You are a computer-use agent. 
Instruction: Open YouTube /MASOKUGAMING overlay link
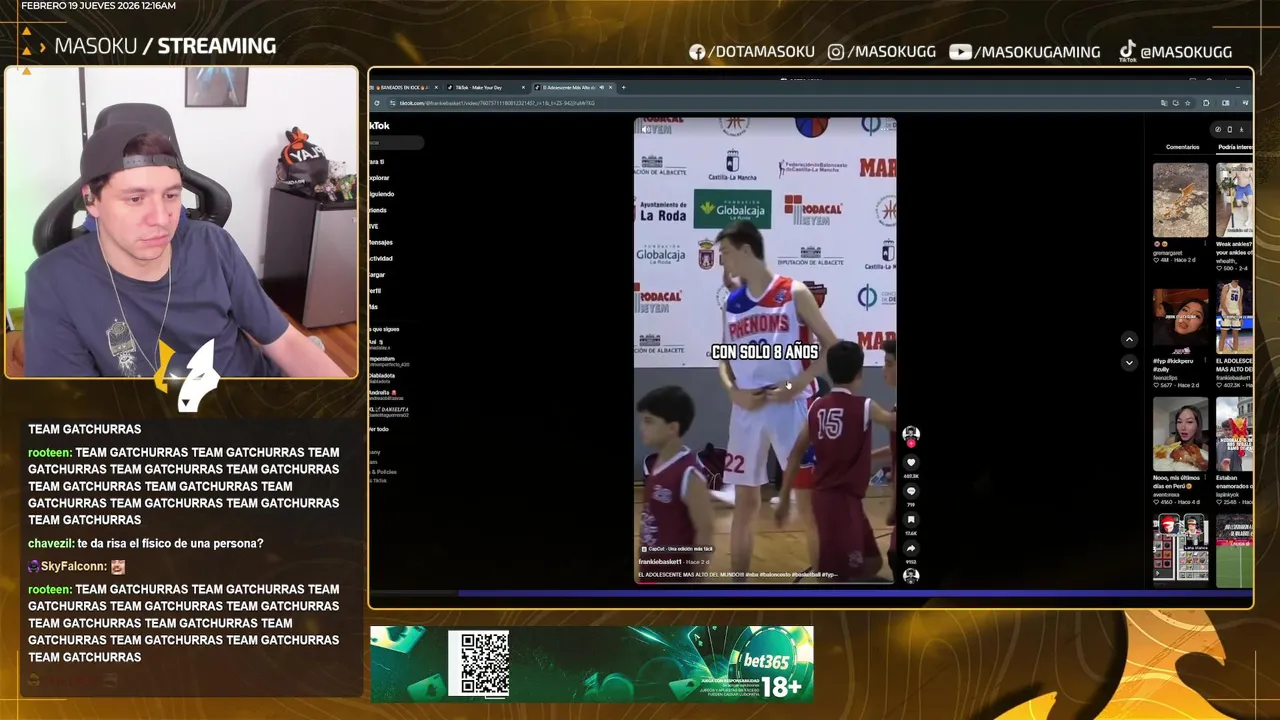click(x=1025, y=51)
